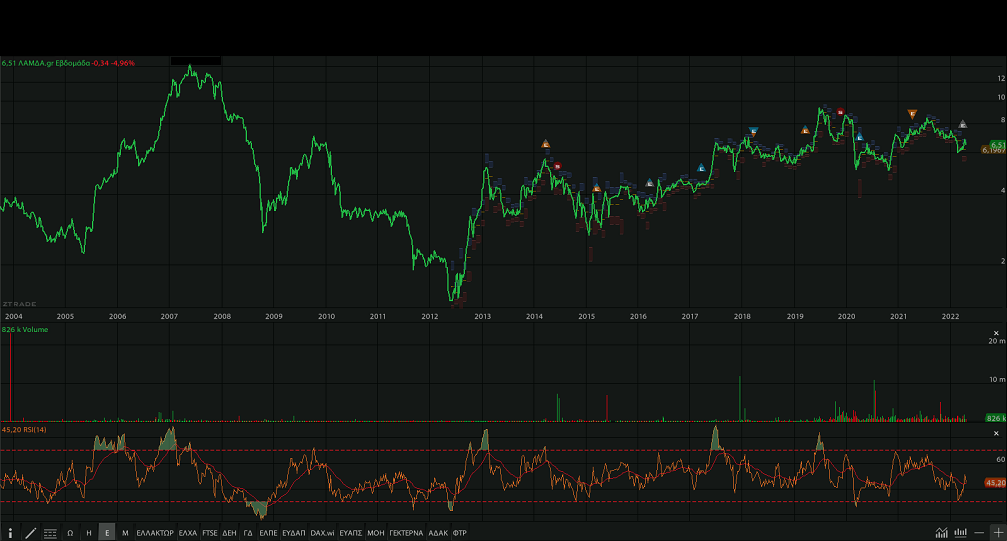Viewport: 1007px width, 541px height.
Task: Open the chart type line-and-bars icon
Action: pyautogui.click(x=941, y=533)
